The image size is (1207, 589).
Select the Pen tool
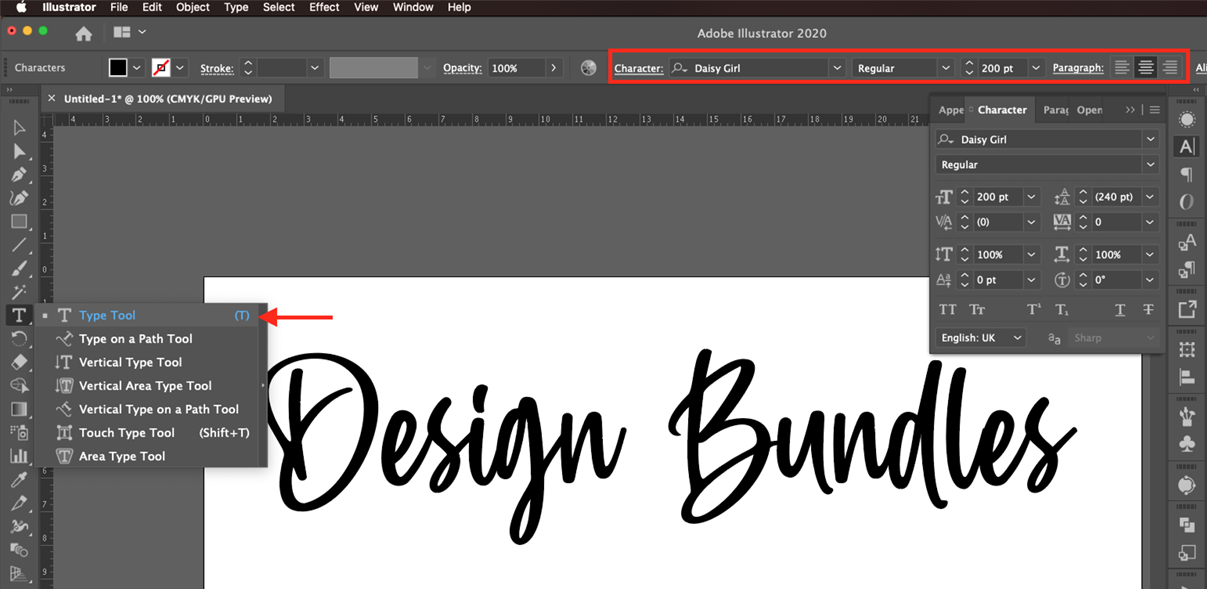tap(19, 174)
